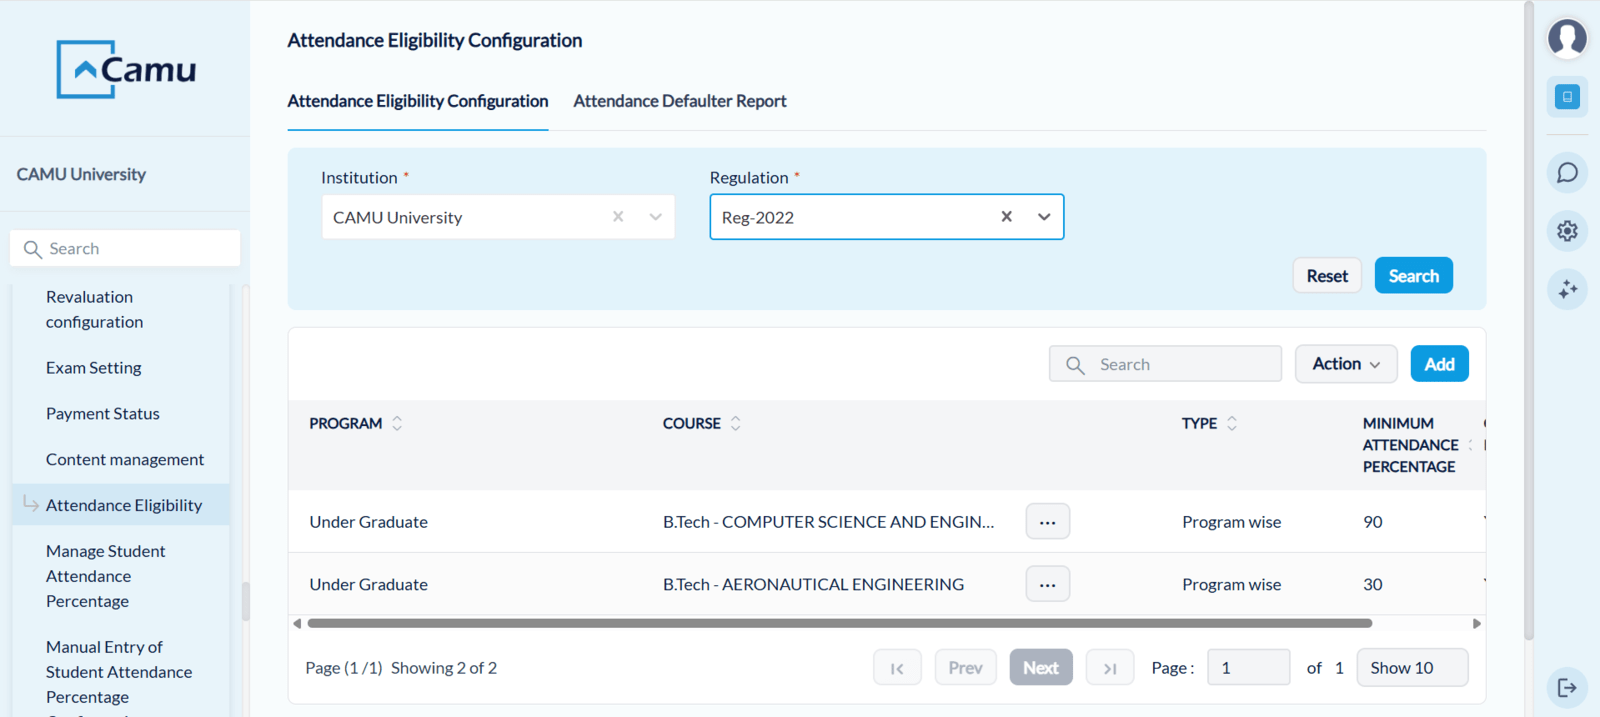Clear the Reg-2022 selection with X
The image size is (1600, 717).
click(x=1007, y=217)
